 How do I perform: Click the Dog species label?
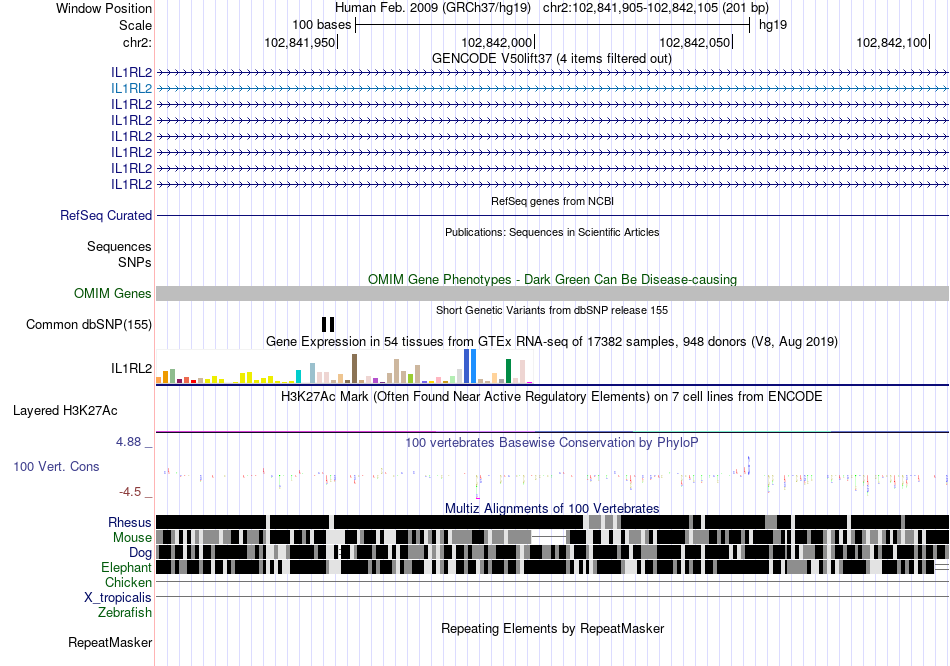pos(141,553)
